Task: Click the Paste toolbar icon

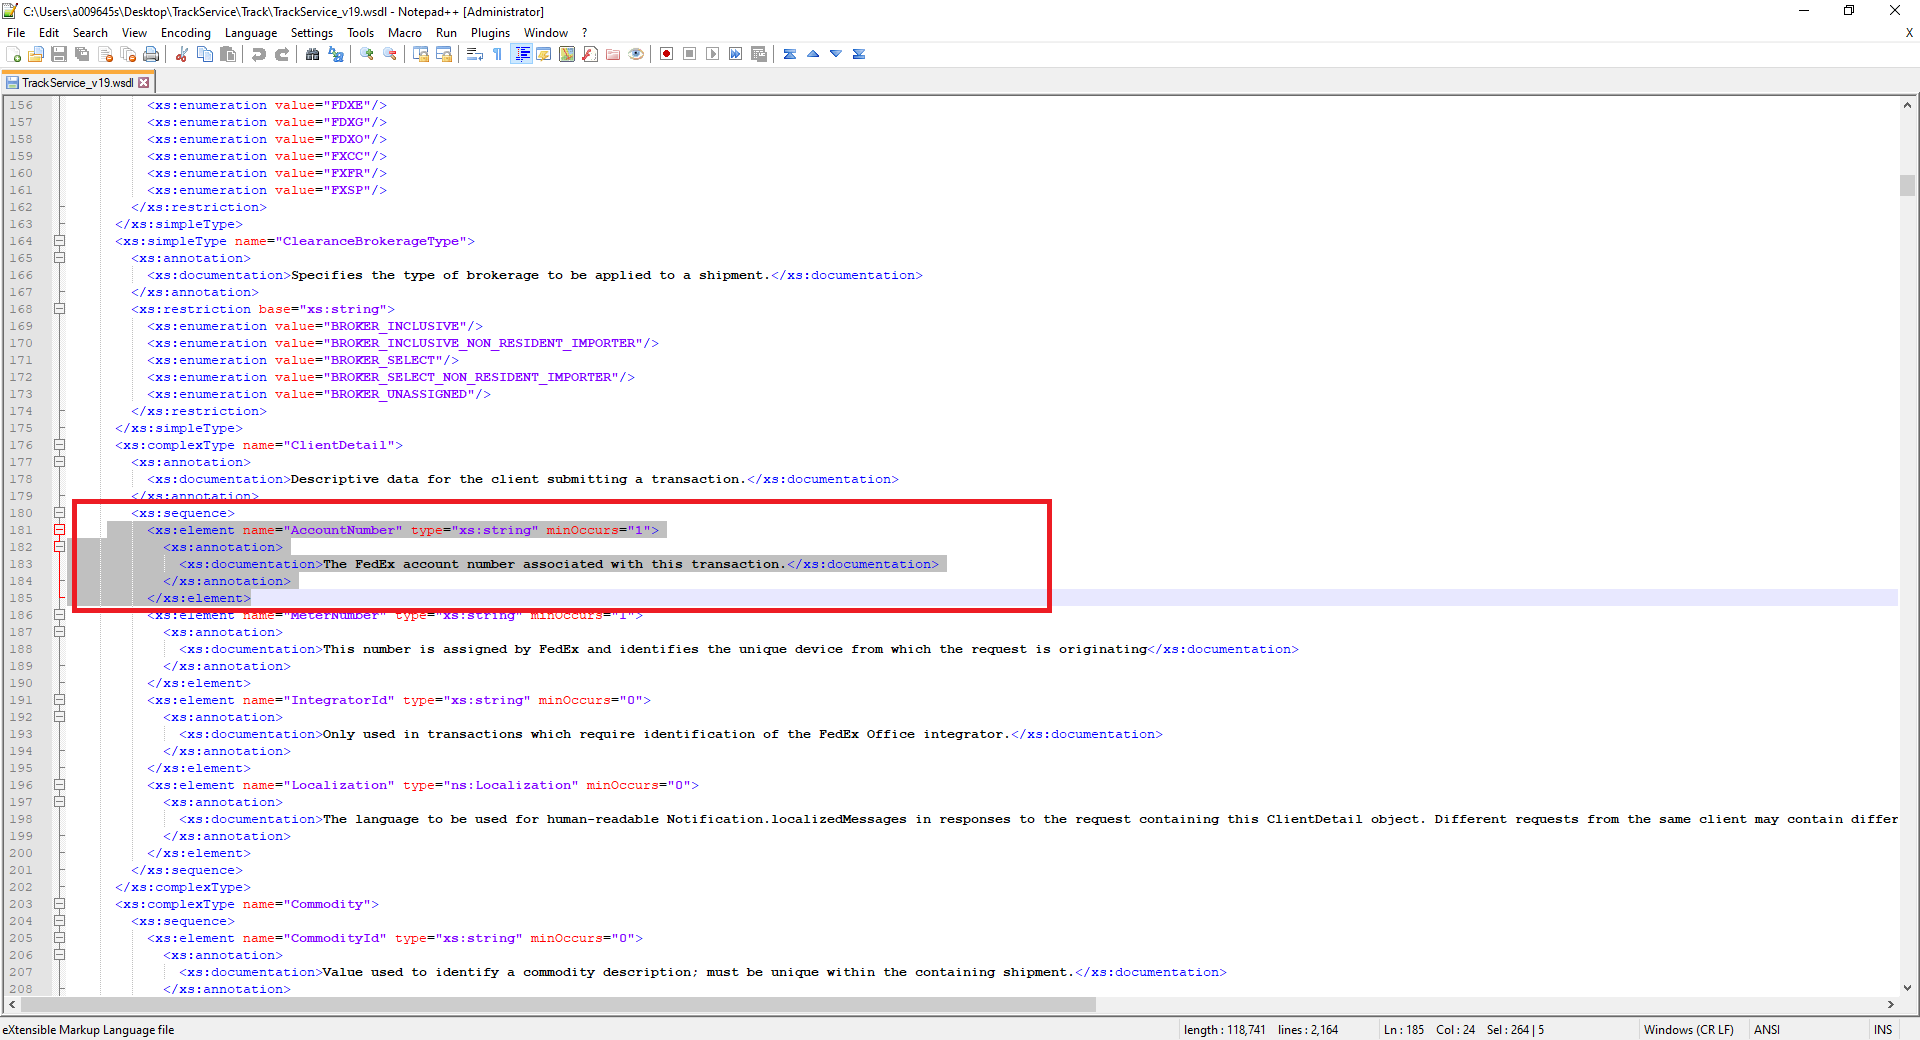Action: coord(228,54)
